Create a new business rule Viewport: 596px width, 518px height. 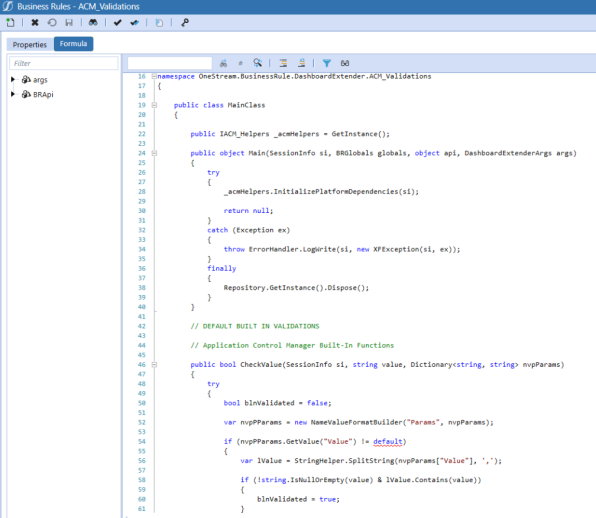pos(11,23)
